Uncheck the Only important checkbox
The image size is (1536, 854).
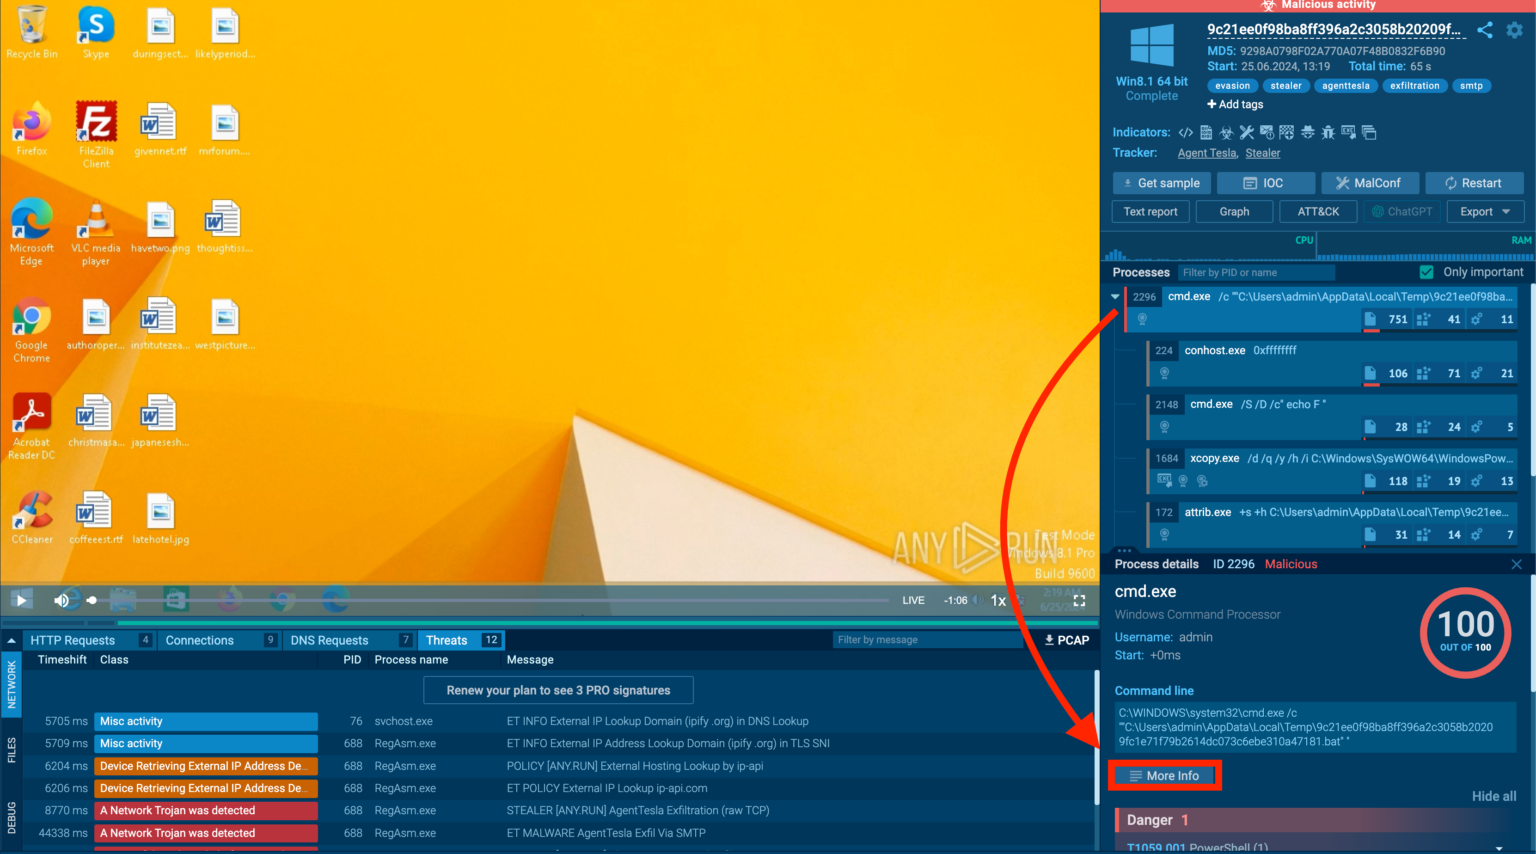1426,272
